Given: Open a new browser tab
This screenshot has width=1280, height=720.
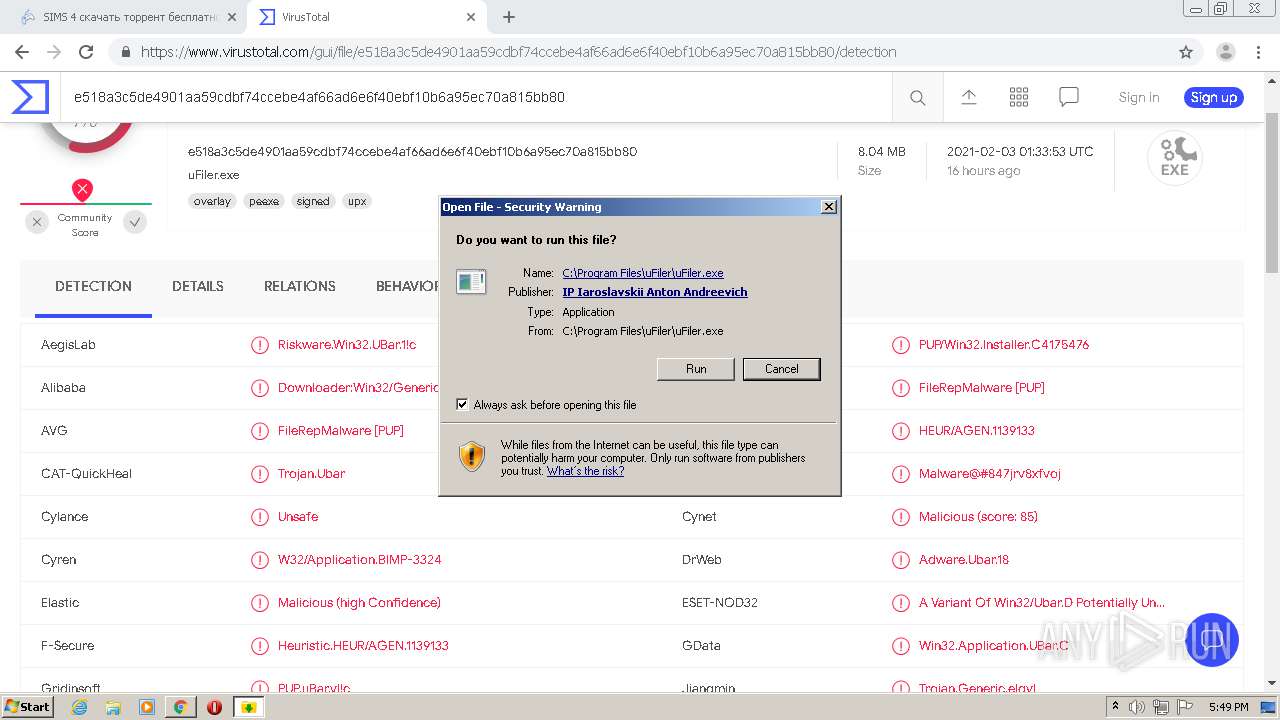Looking at the screenshot, I should pyautogui.click(x=509, y=17).
